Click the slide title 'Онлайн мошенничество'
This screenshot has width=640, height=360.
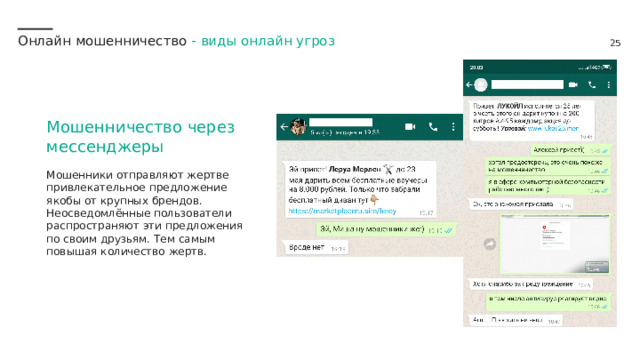102,41
